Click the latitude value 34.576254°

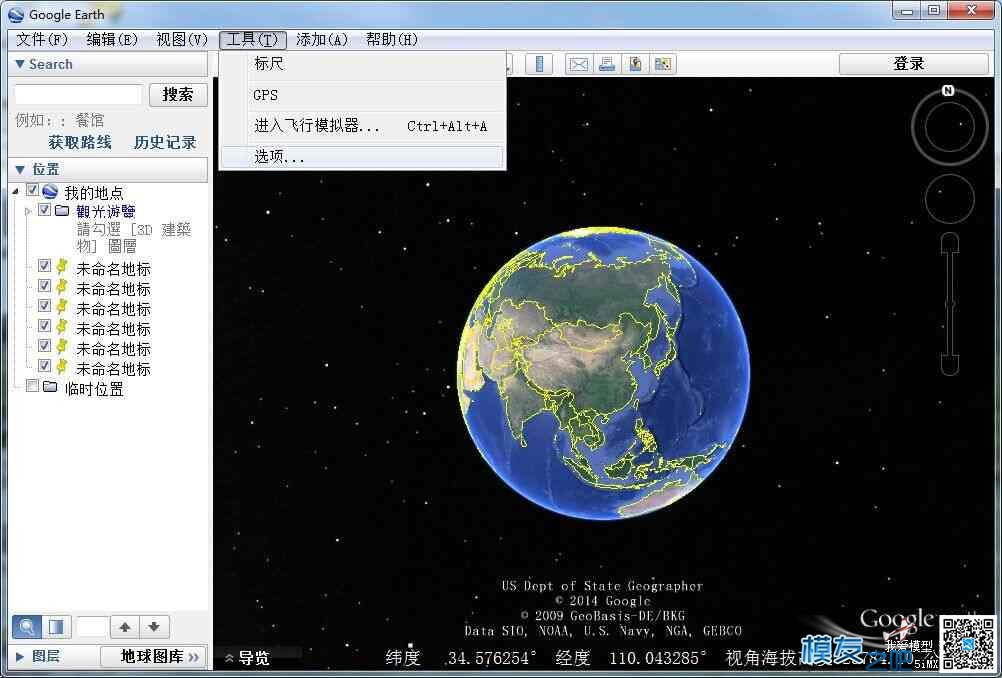tap(491, 658)
